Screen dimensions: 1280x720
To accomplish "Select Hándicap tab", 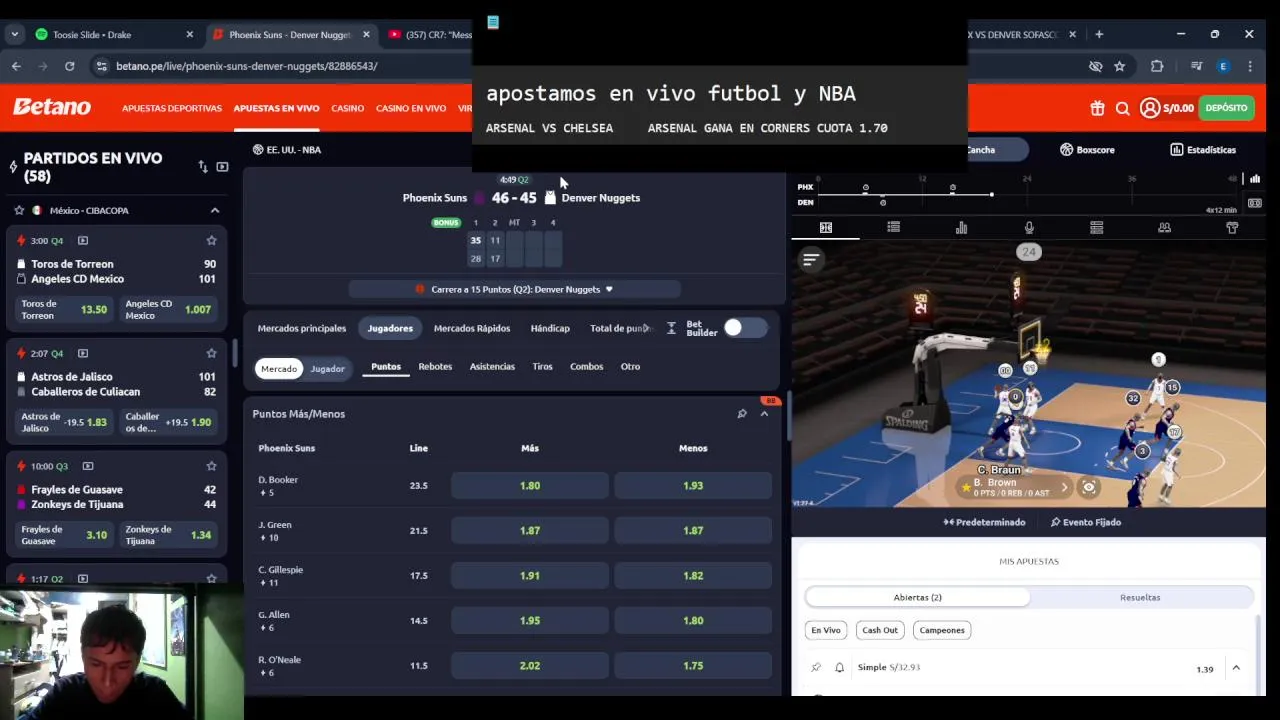I will point(550,328).
